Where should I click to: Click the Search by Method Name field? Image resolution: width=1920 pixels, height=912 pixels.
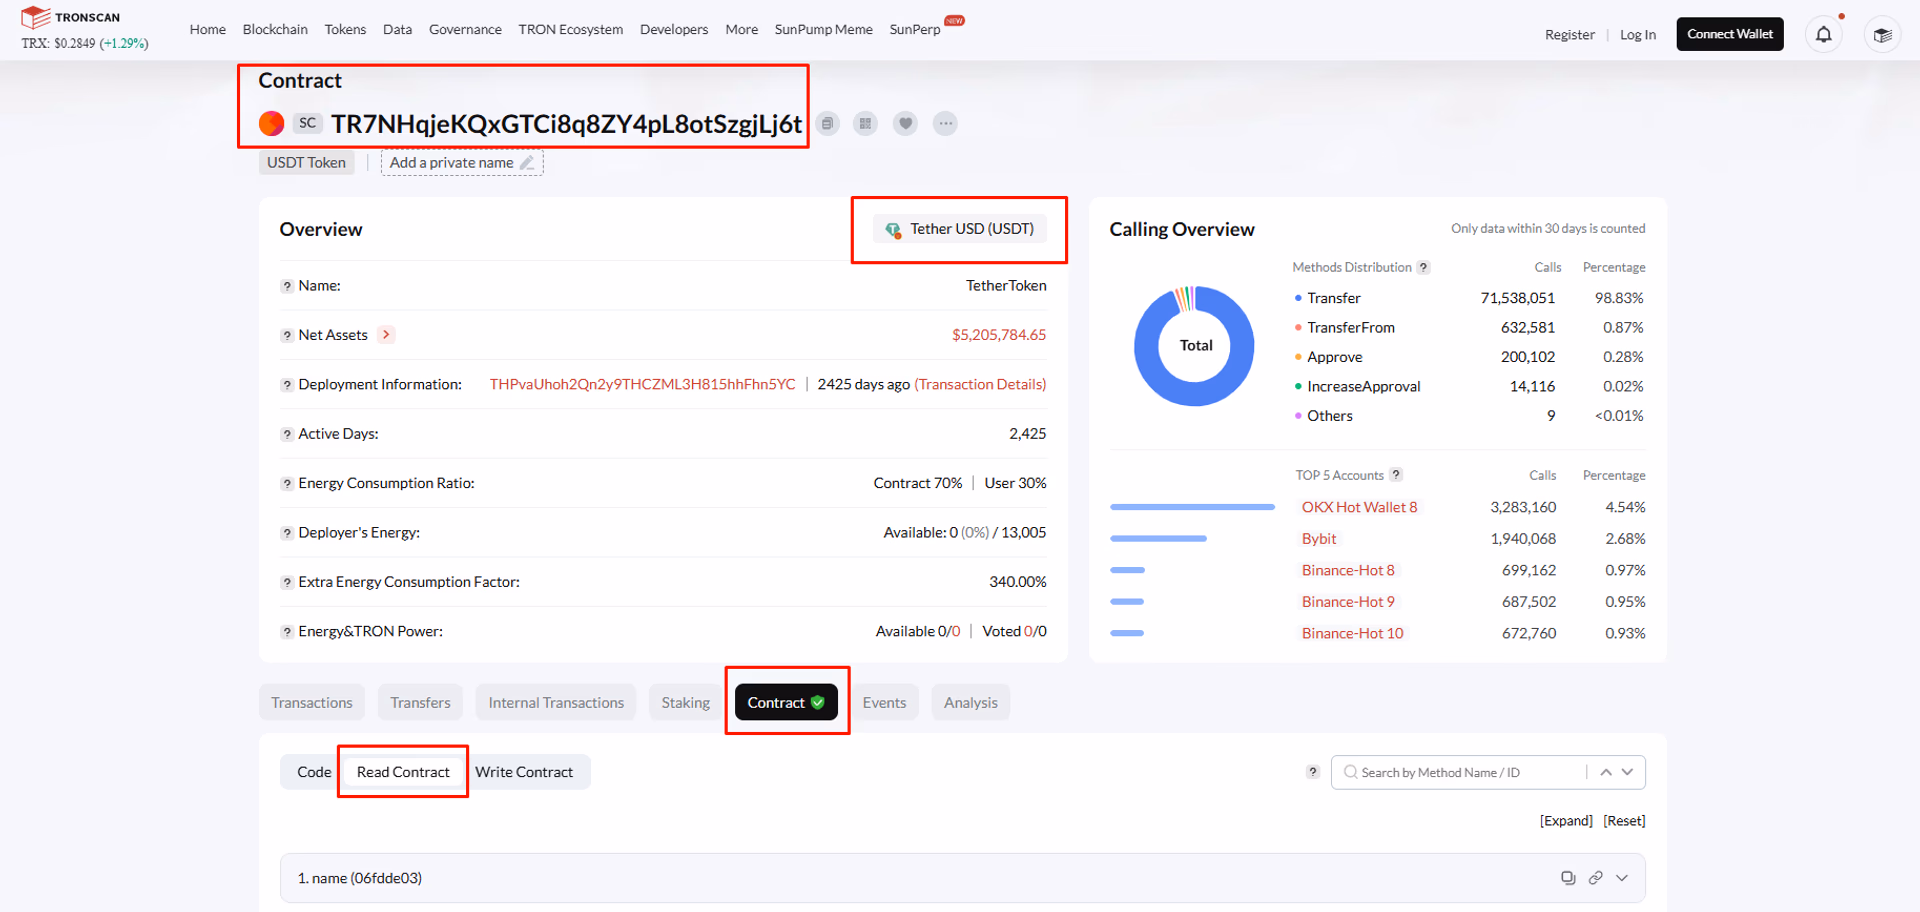1460,772
